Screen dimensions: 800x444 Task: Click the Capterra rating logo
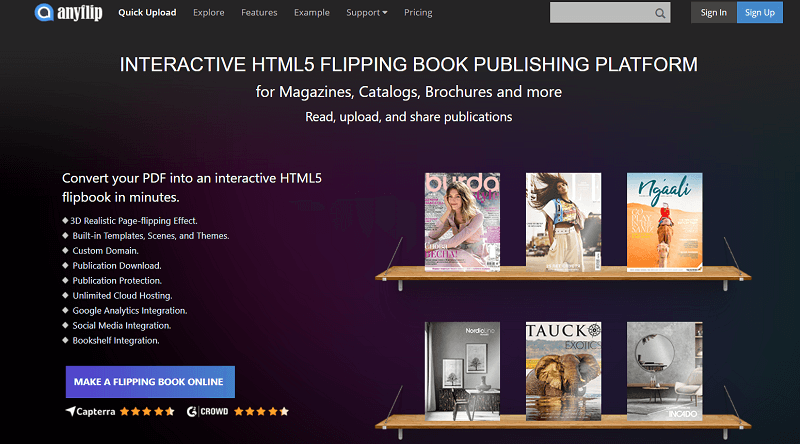[90, 411]
